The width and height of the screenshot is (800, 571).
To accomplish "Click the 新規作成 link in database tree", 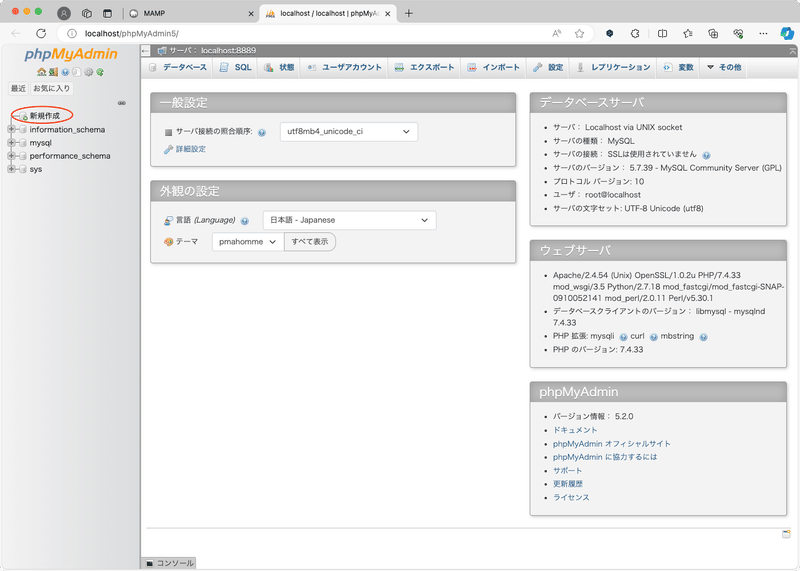I will click(x=44, y=116).
